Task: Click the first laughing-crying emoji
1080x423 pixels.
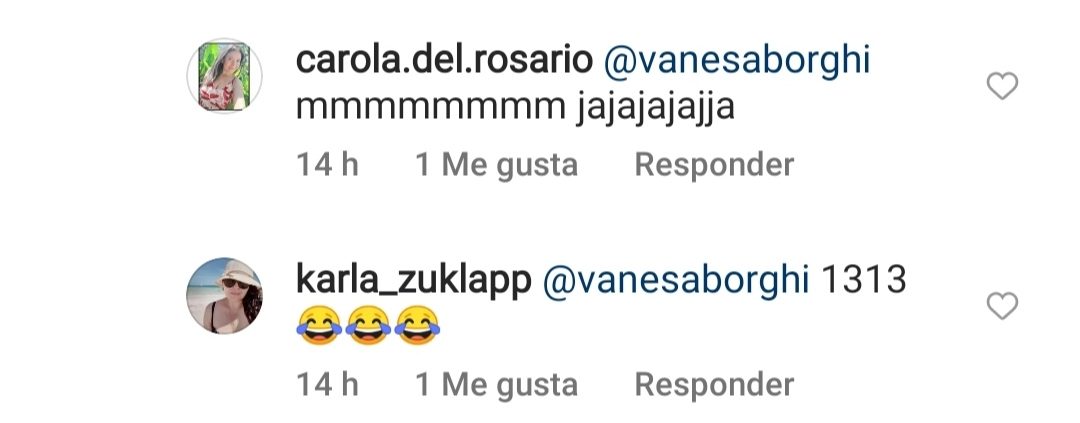Action: (x=319, y=326)
